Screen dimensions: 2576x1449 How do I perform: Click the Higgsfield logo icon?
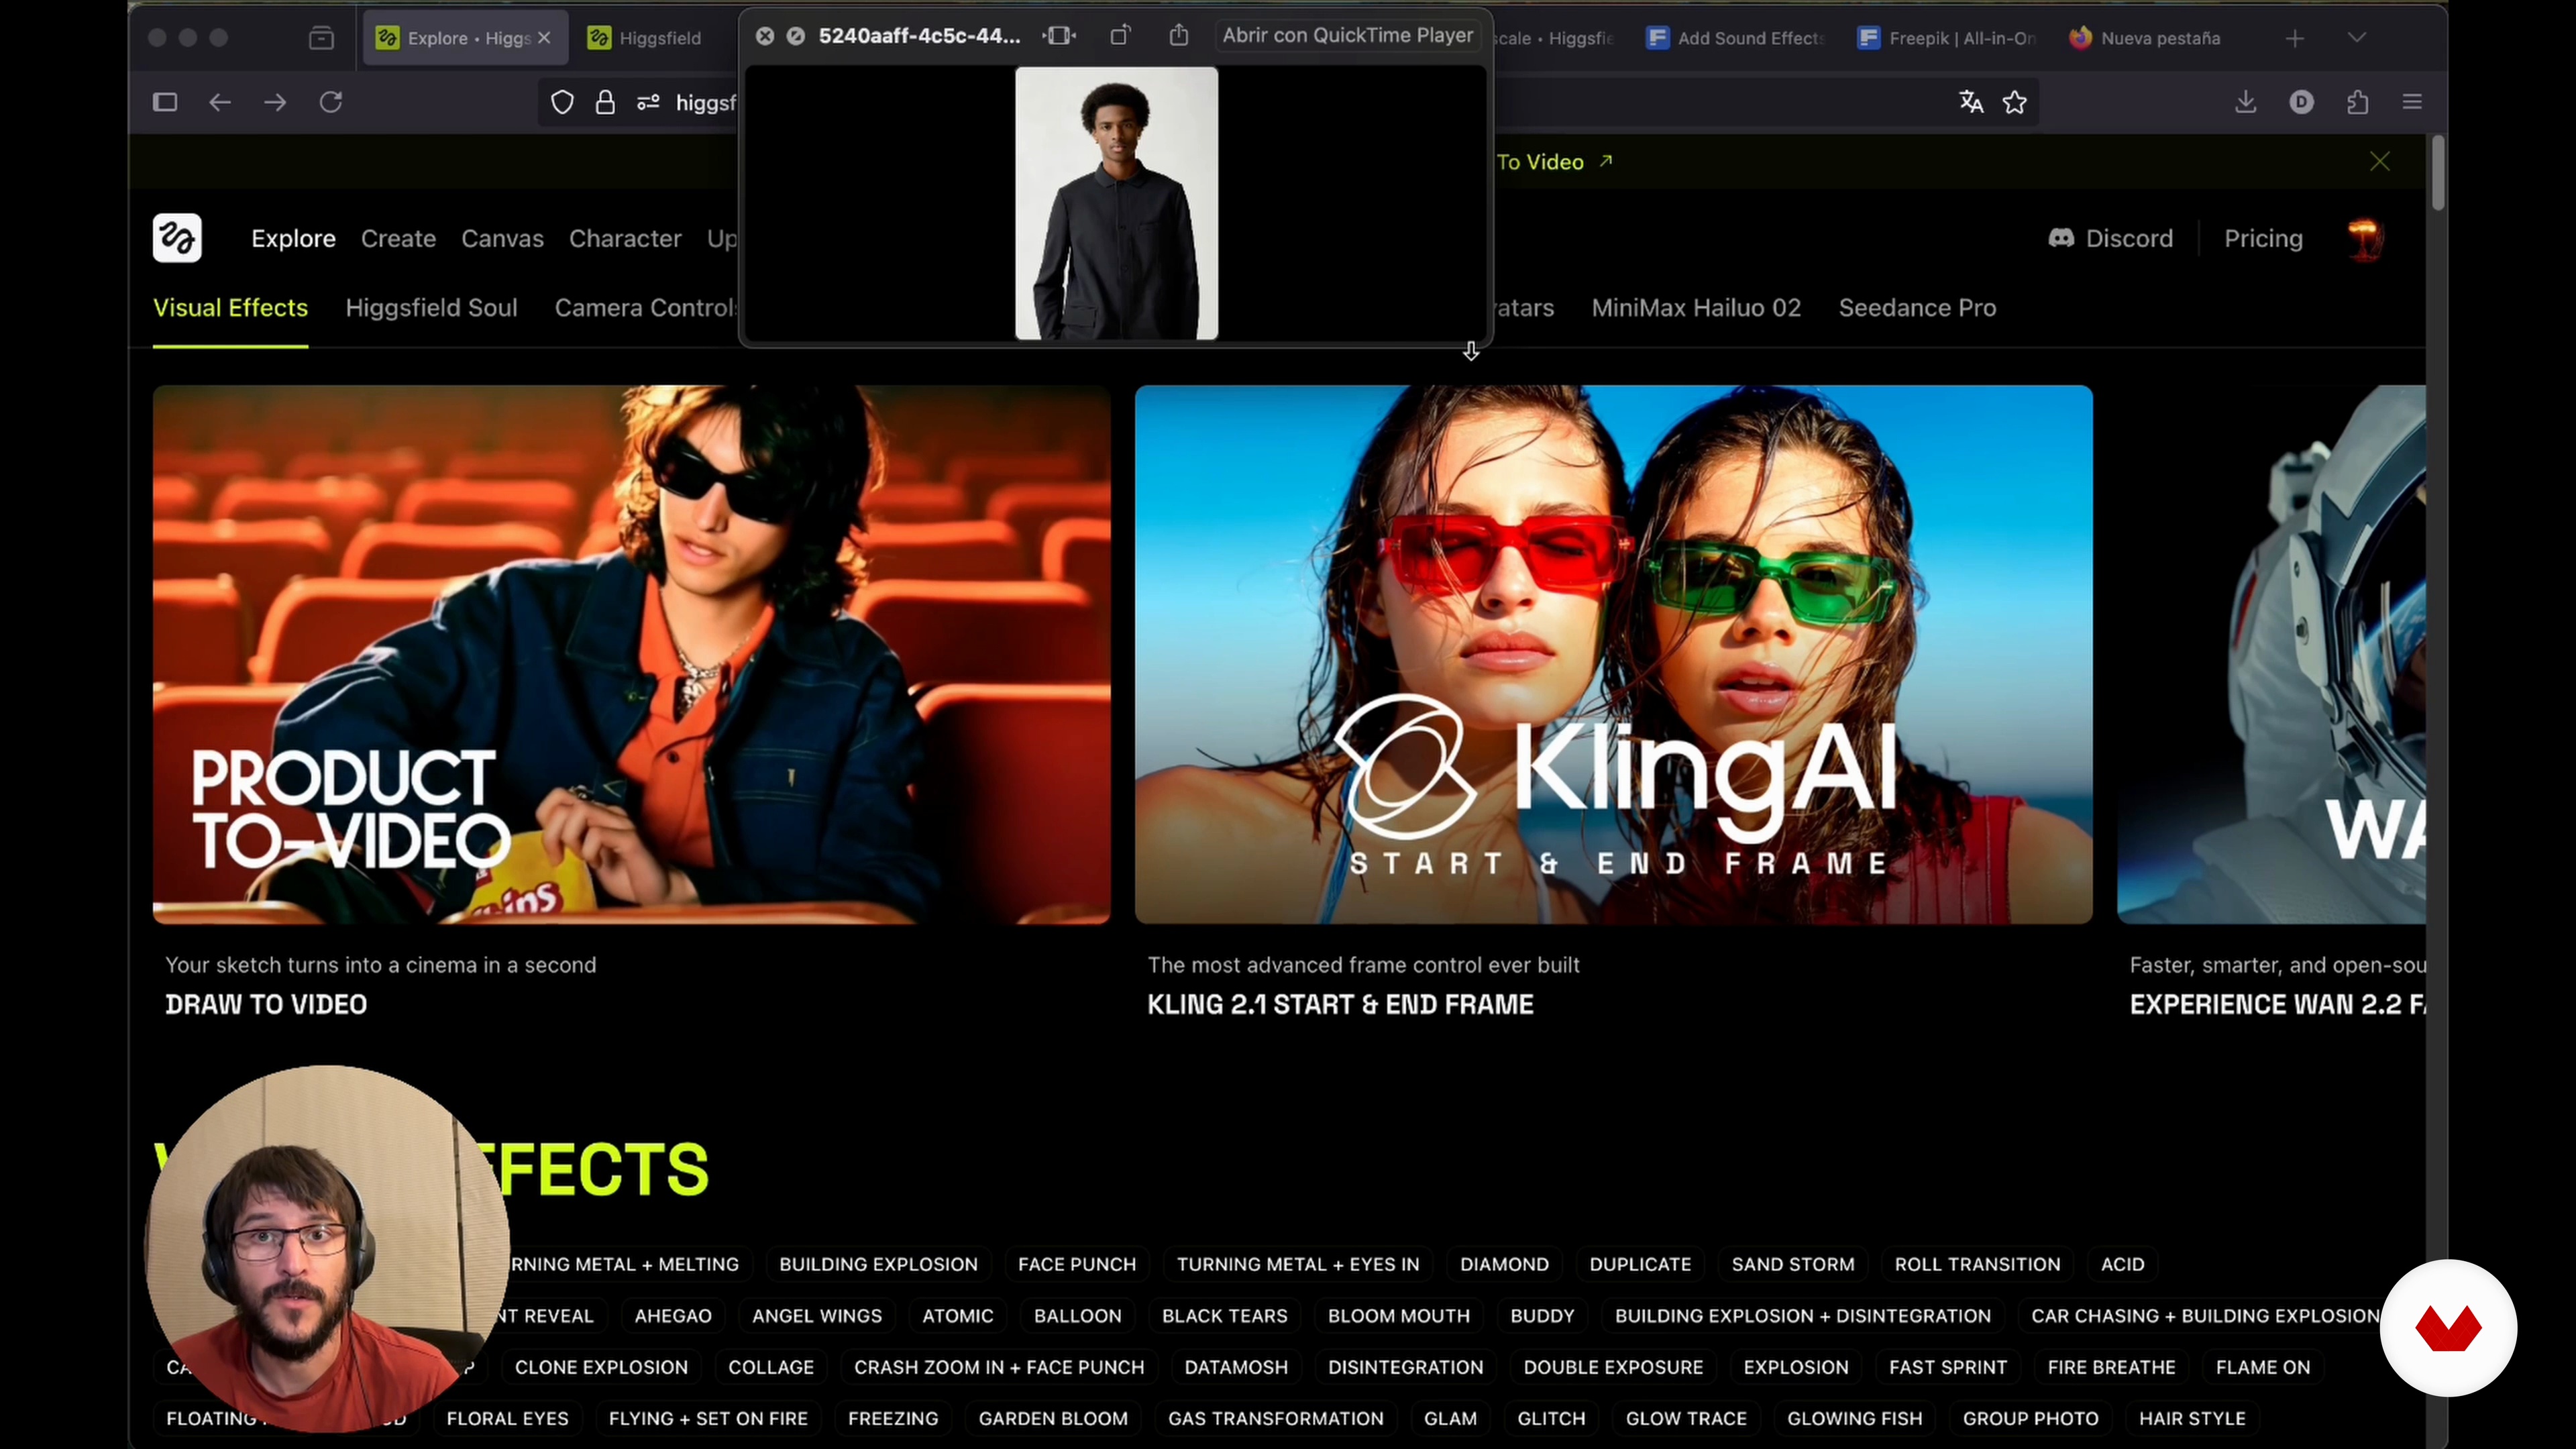coord(177,238)
